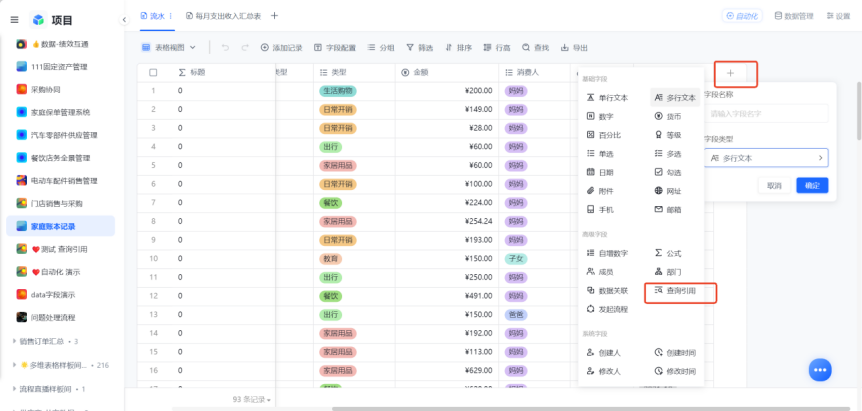Select 单行文本 field type
This screenshot has width=862, height=411.
click(x=607, y=98)
